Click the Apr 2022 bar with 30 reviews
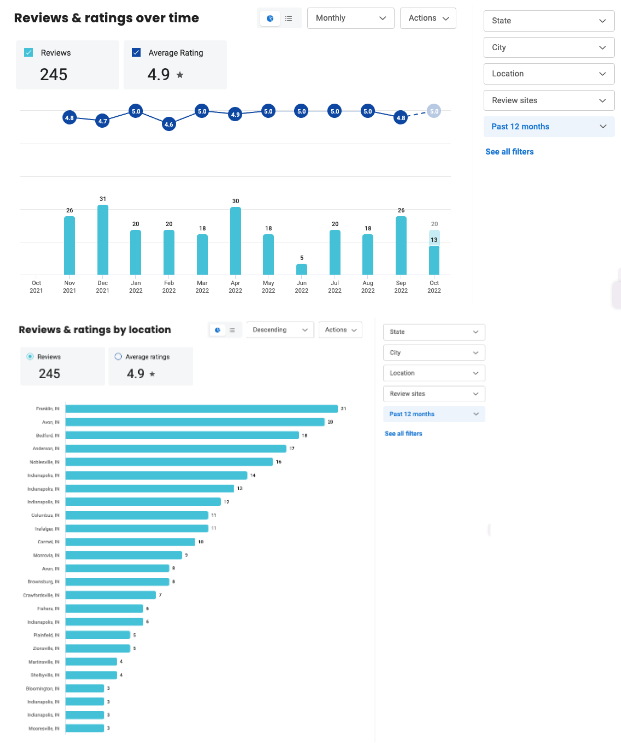Image resolution: width=621 pixels, height=743 pixels. 235,241
